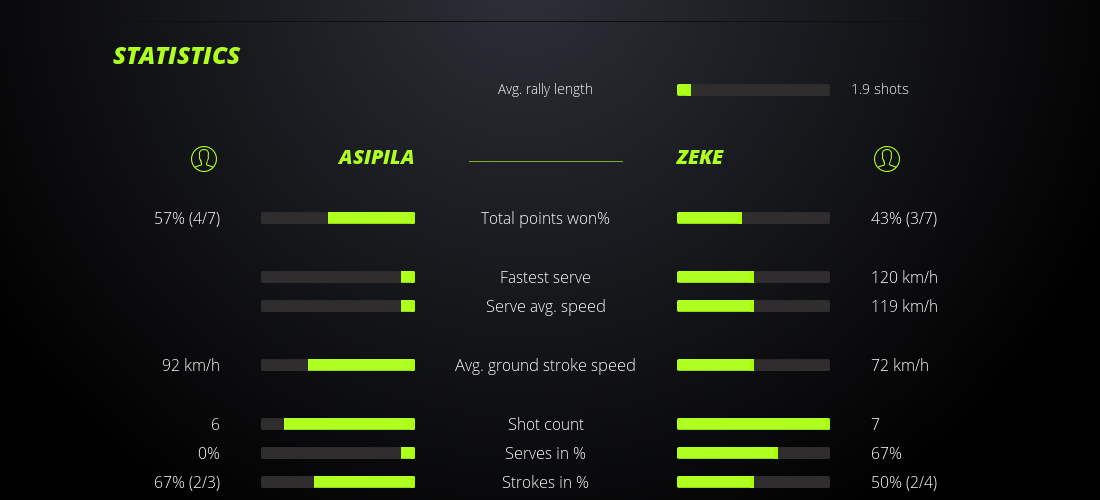Click the "120 km/h" fastest serve value
The height and width of the screenshot is (500, 1100).
pyautogui.click(x=904, y=277)
